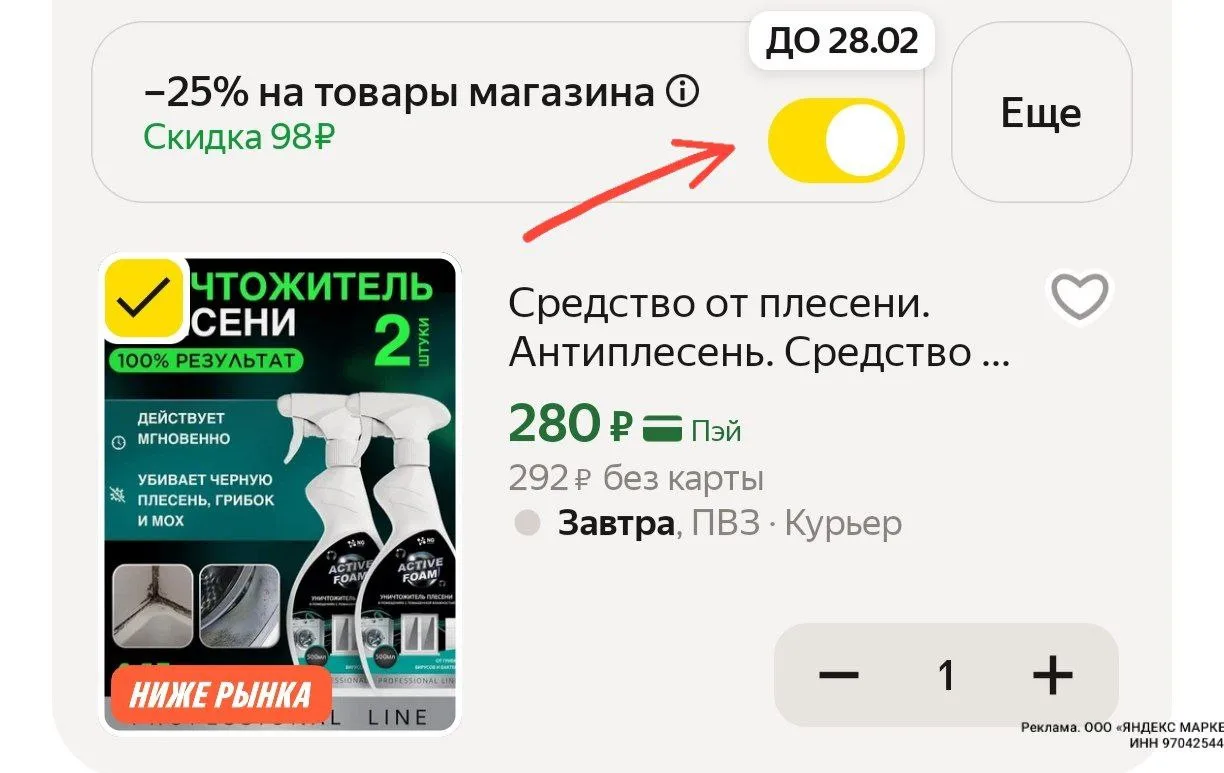Tap the Еще button
1224x773 pixels.
(1041, 112)
